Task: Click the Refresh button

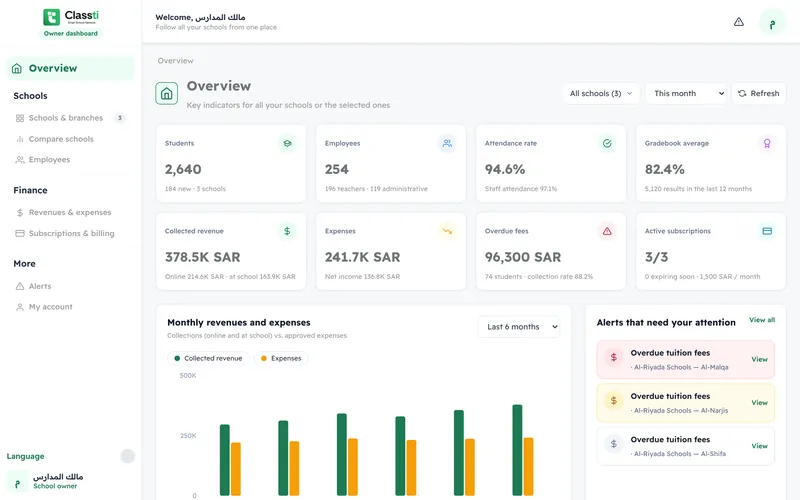Action: pos(759,93)
